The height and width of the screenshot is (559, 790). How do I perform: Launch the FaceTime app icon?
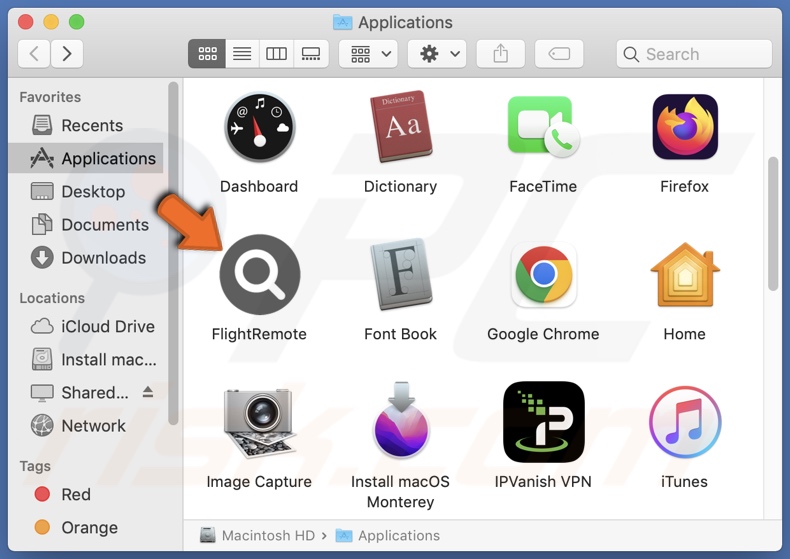click(543, 126)
